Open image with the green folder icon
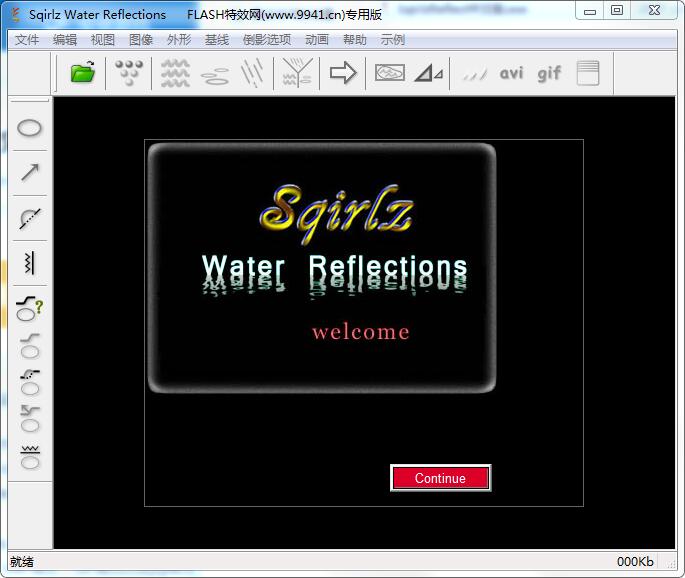This screenshot has height=578, width=685. tap(83, 72)
